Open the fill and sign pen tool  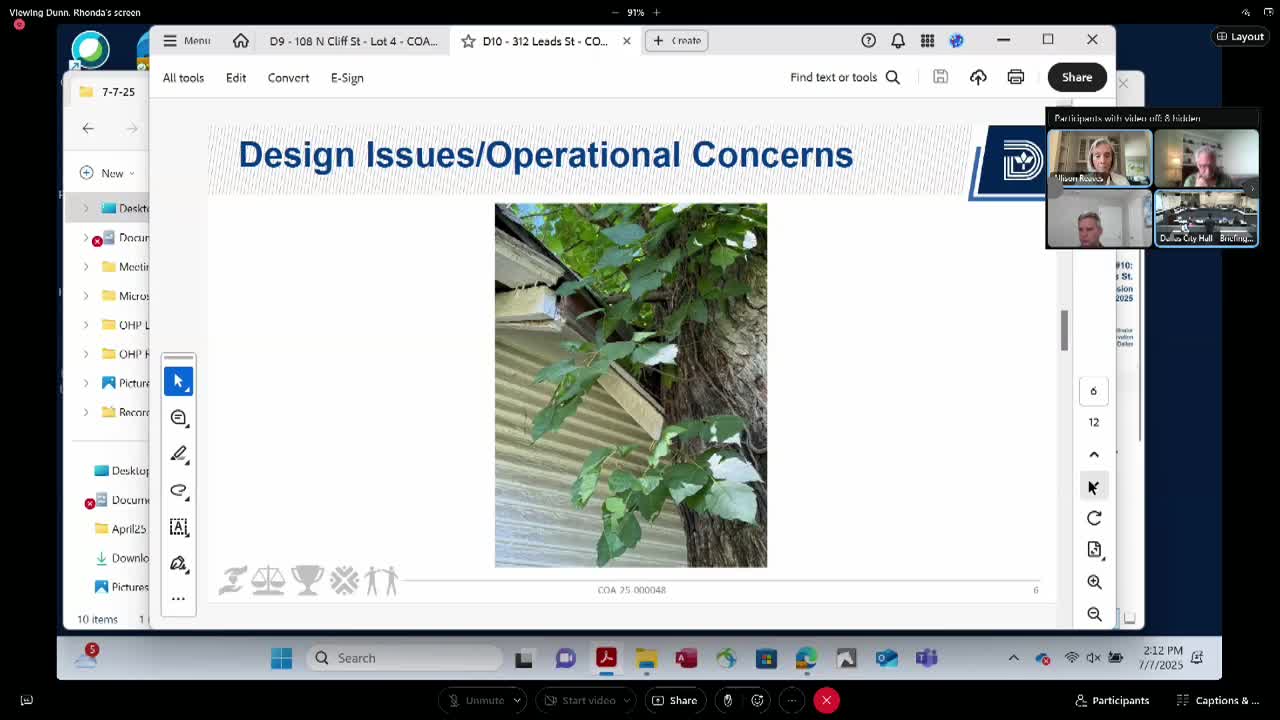click(x=179, y=564)
